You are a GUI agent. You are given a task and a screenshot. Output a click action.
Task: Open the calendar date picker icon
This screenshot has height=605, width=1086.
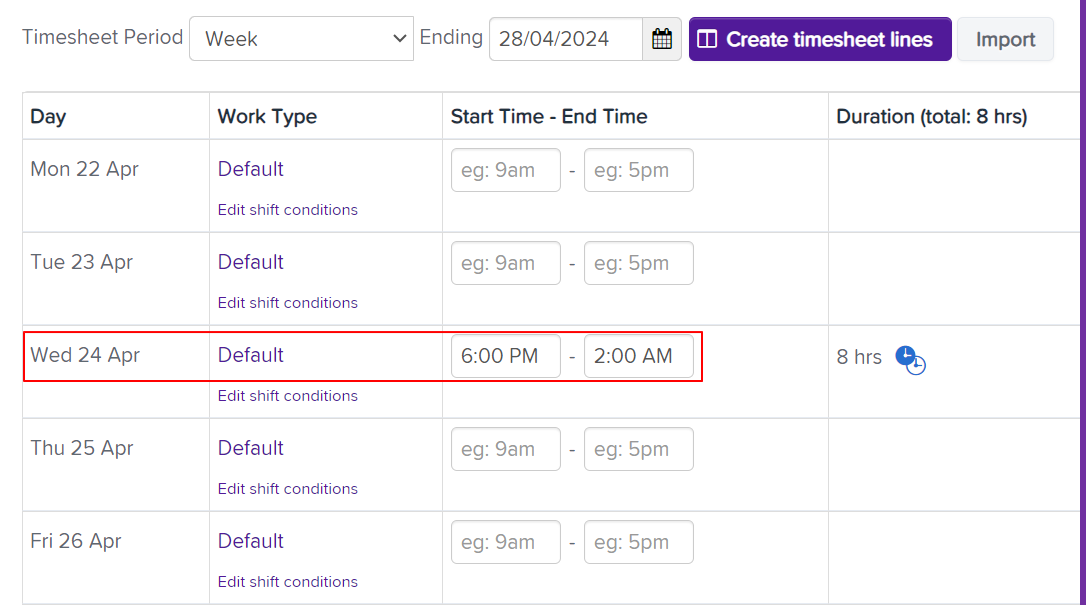(x=662, y=39)
